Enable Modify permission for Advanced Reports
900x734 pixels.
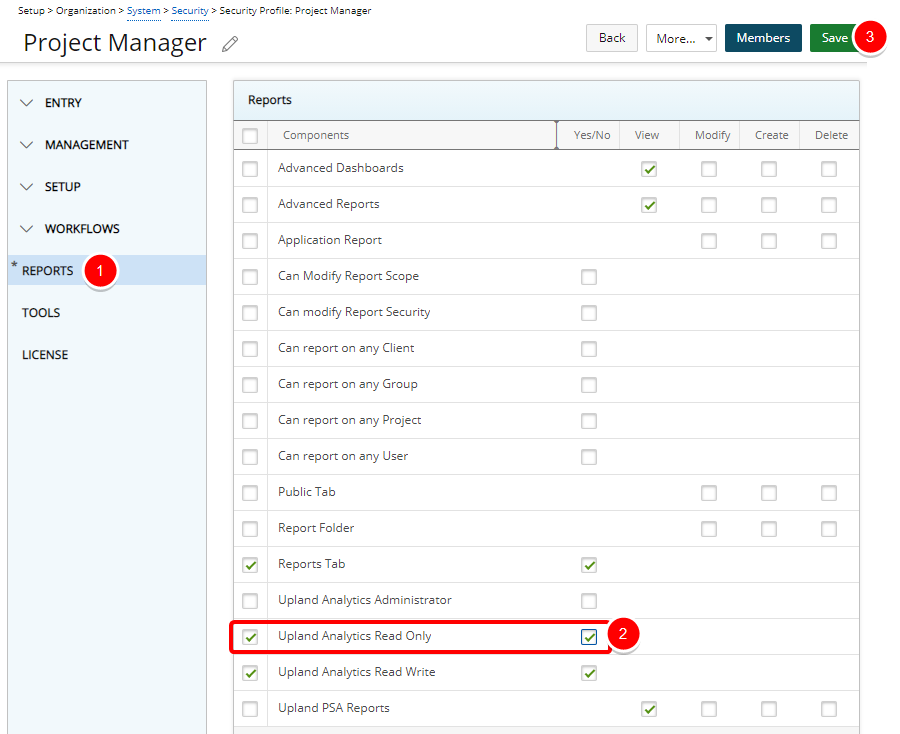coord(709,205)
